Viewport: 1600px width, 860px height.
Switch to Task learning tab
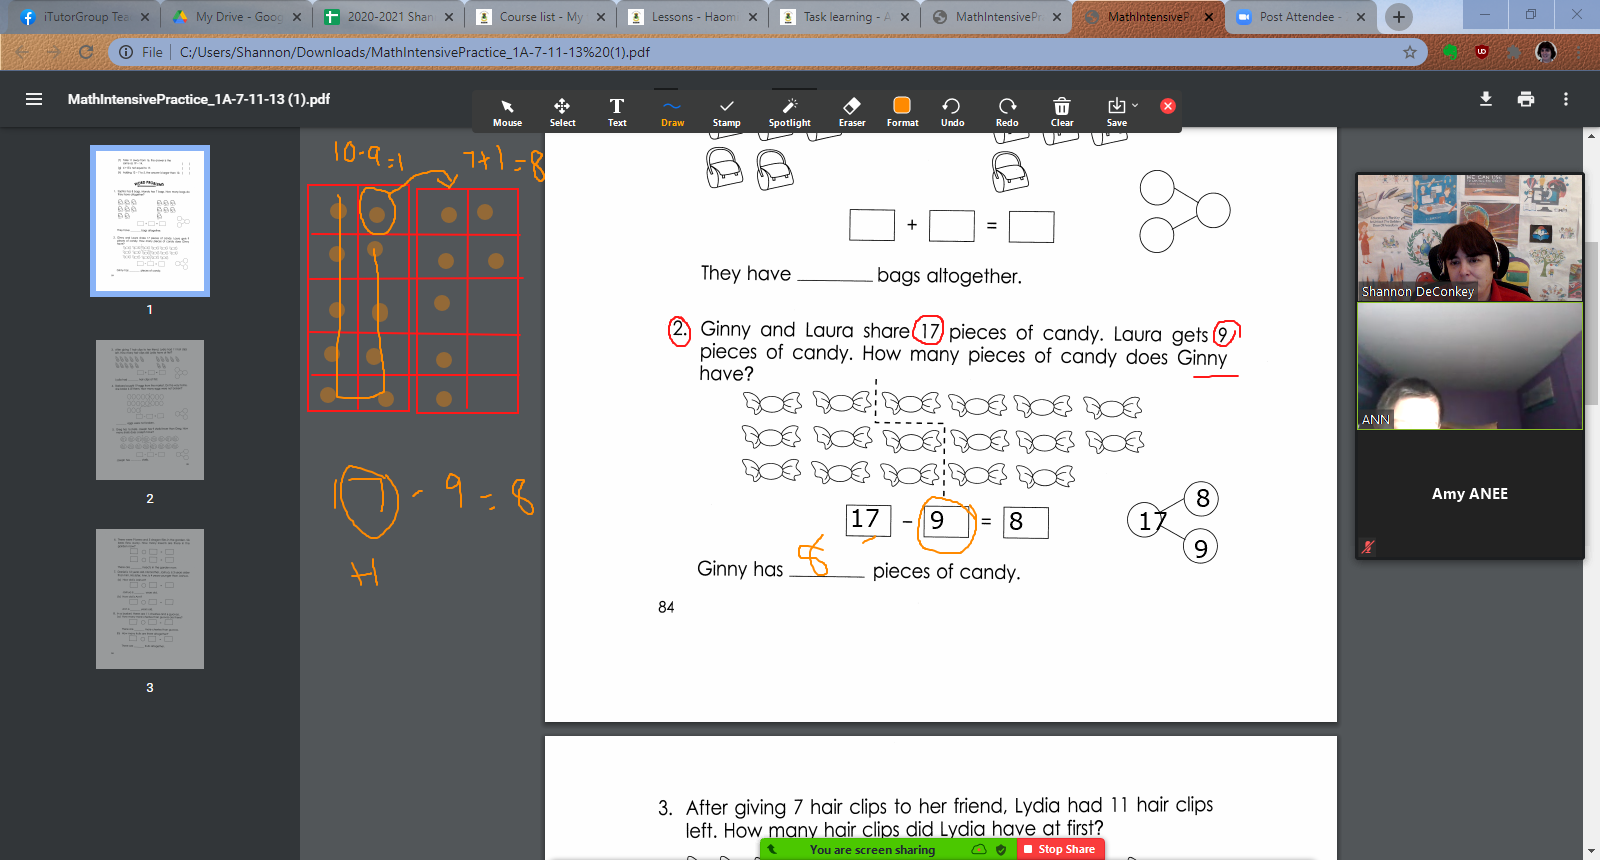pyautogui.click(x=843, y=17)
